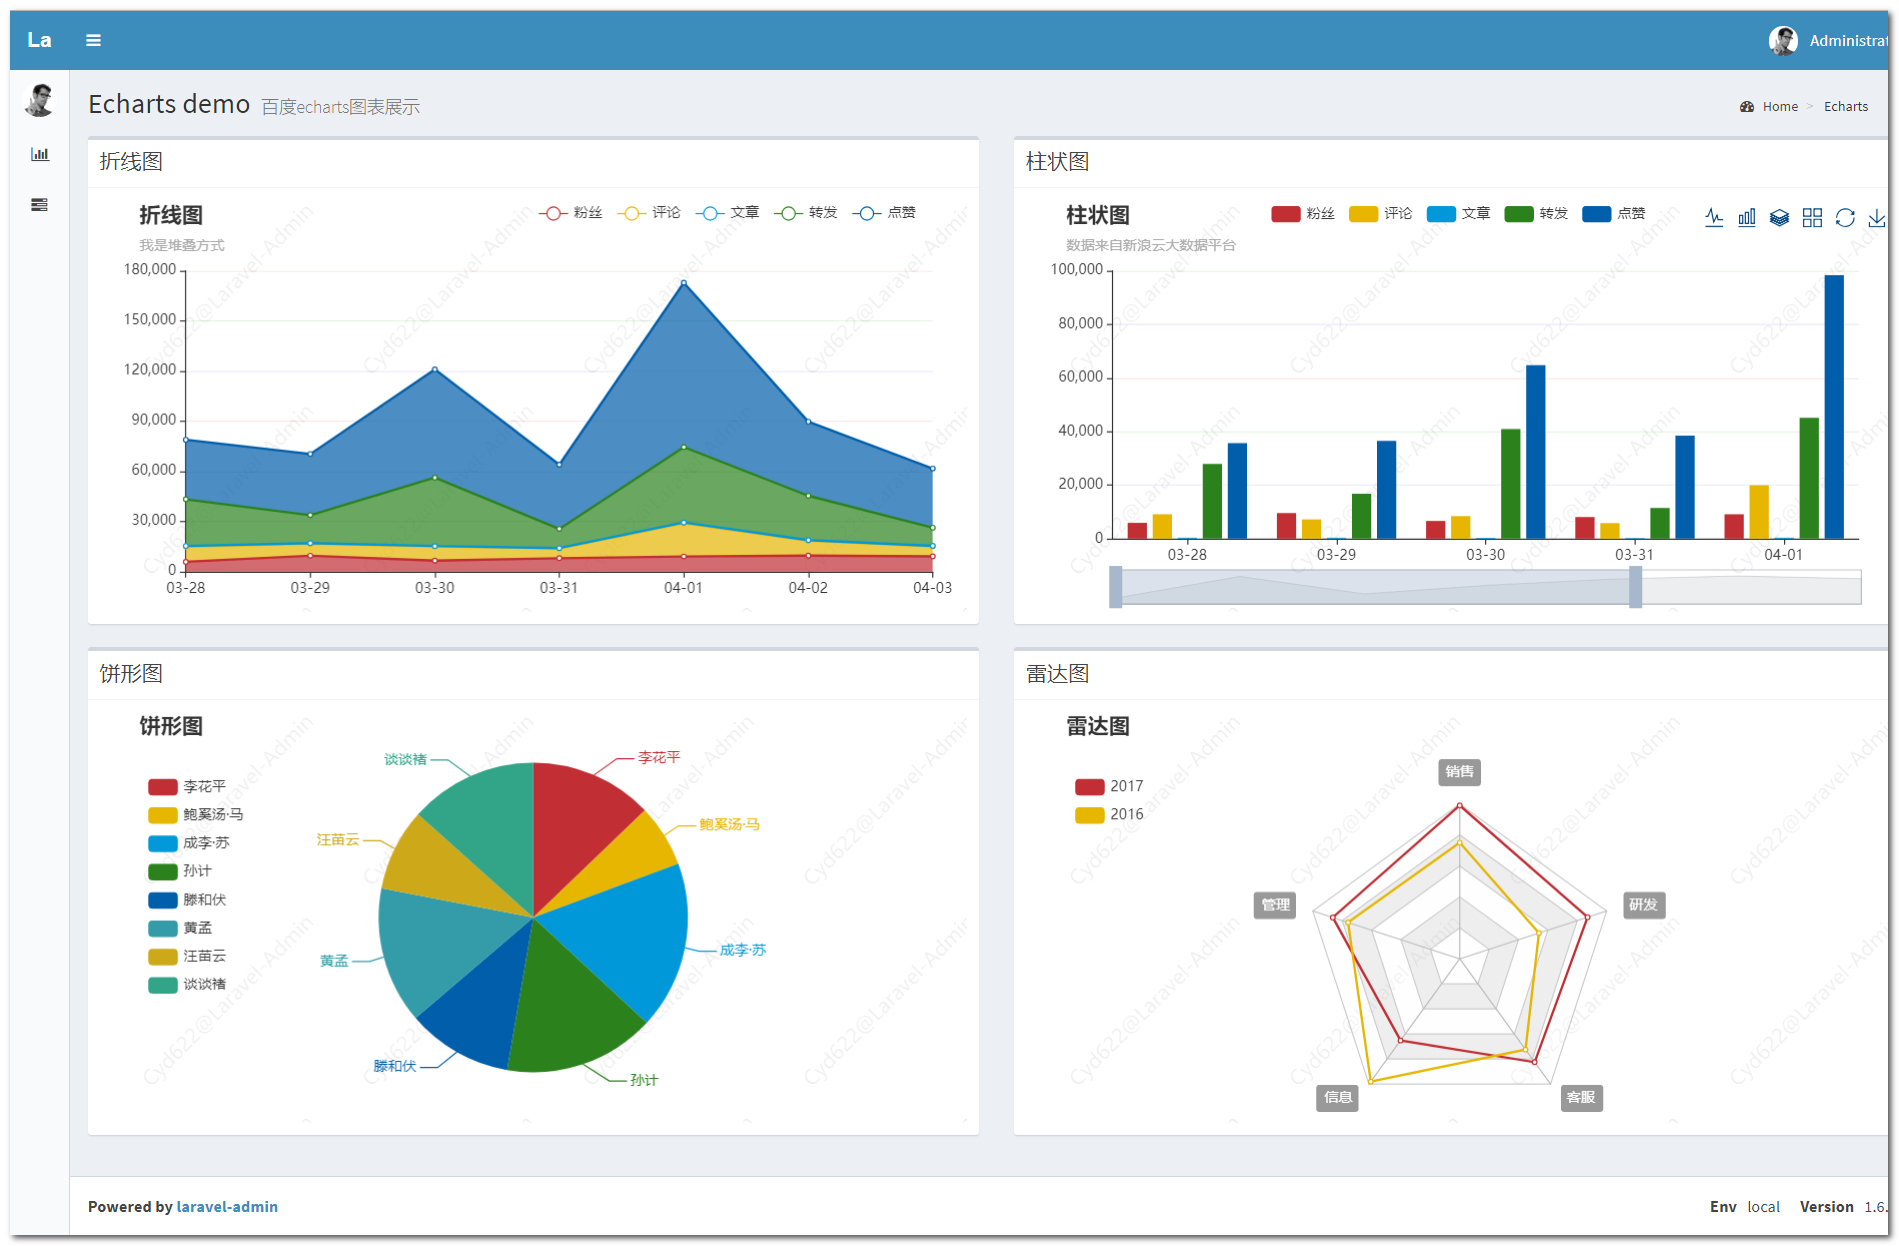Toggle 文章 series in the line chart legend

[x=728, y=213]
